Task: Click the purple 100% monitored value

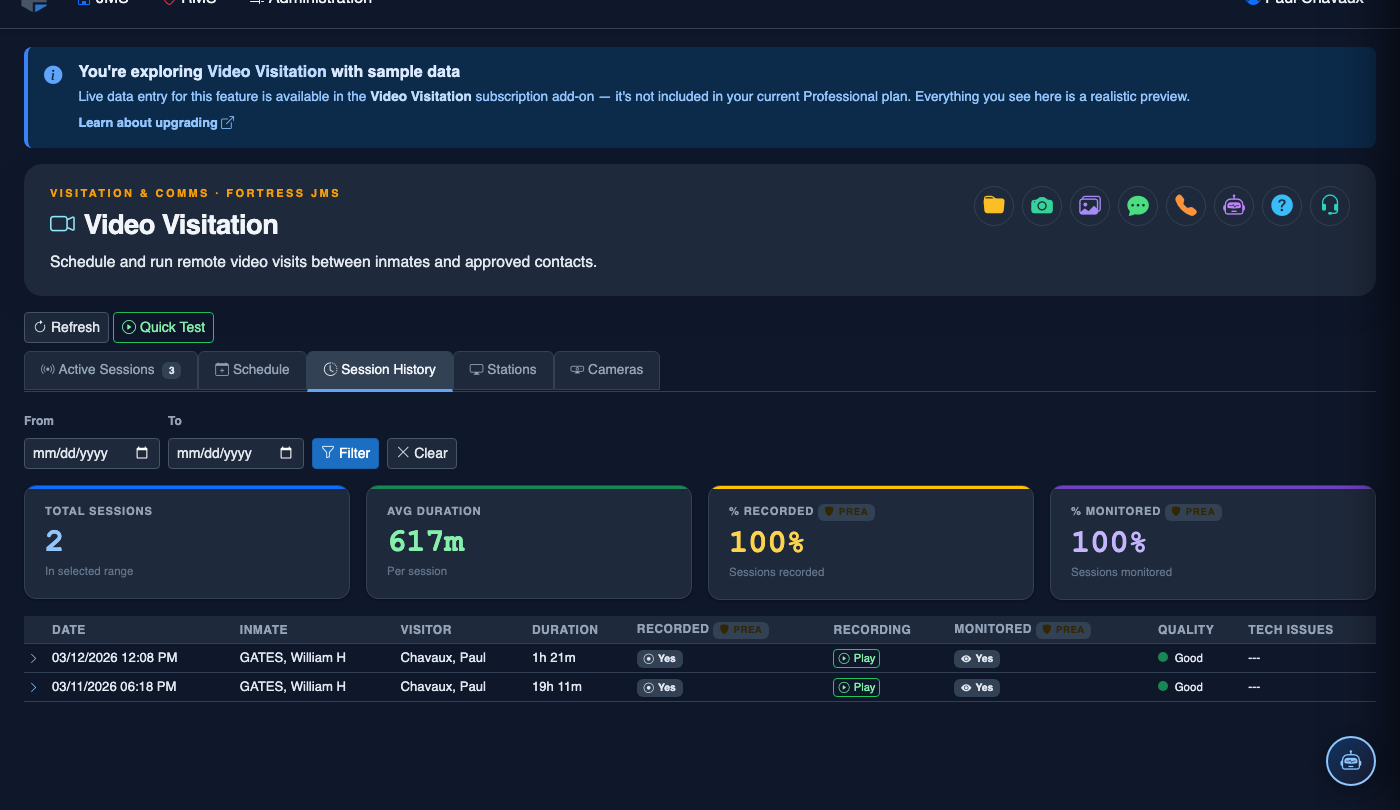Action: tap(1109, 541)
